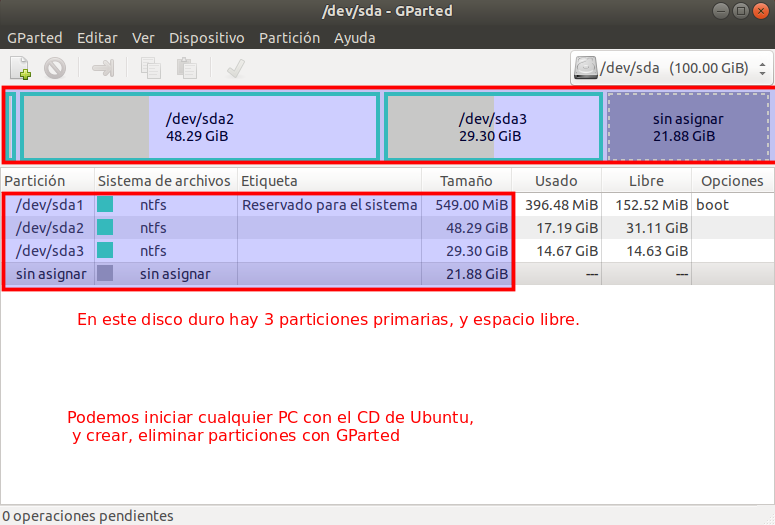Open the Dispositivo menu
Screen dimensions: 775x525
[x=207, y=38]
